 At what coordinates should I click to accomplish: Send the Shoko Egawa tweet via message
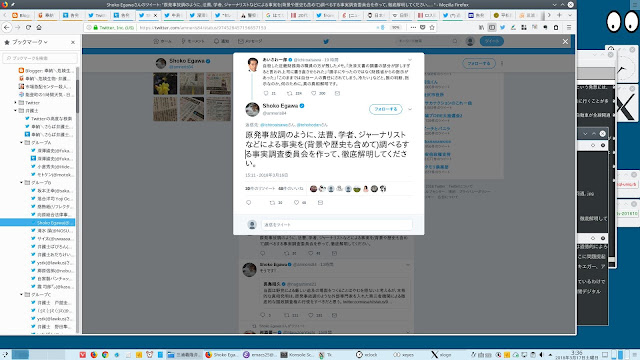click(320, 202)
